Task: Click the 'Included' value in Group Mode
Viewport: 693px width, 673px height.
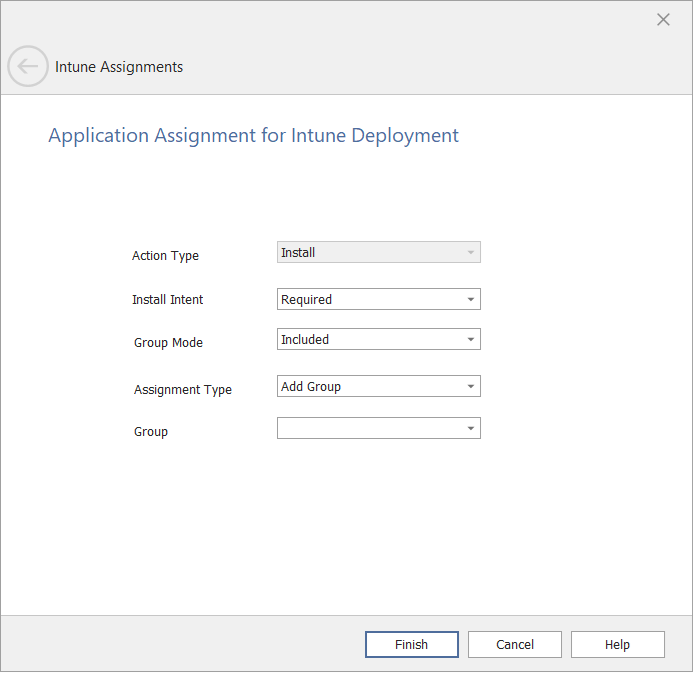Action: click(x=305, y=340)
